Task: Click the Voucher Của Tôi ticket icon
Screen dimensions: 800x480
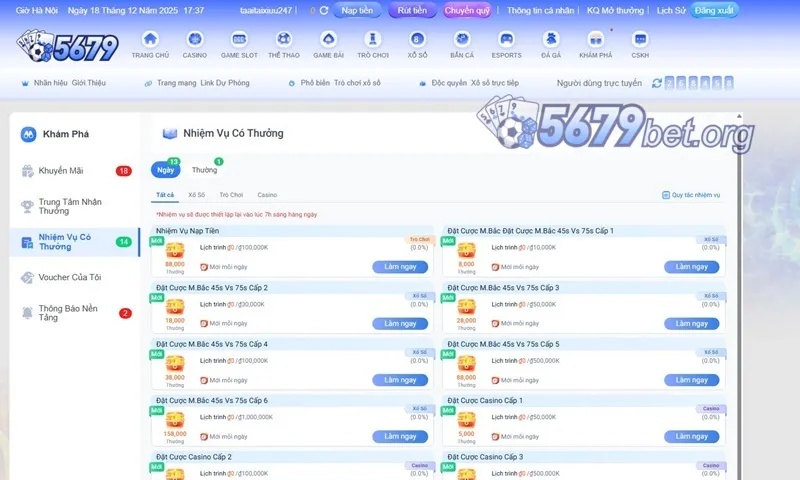Action: click(27, 277)
